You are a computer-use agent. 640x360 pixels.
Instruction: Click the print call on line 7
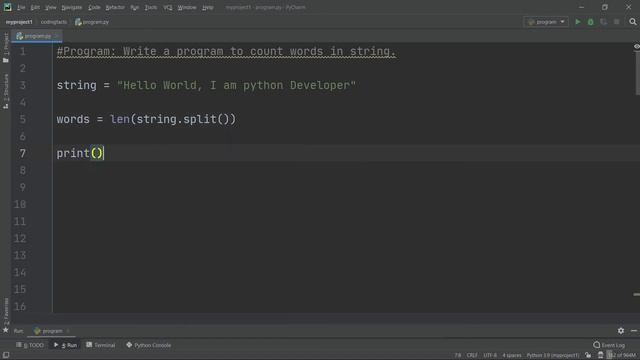pos(73,153)
